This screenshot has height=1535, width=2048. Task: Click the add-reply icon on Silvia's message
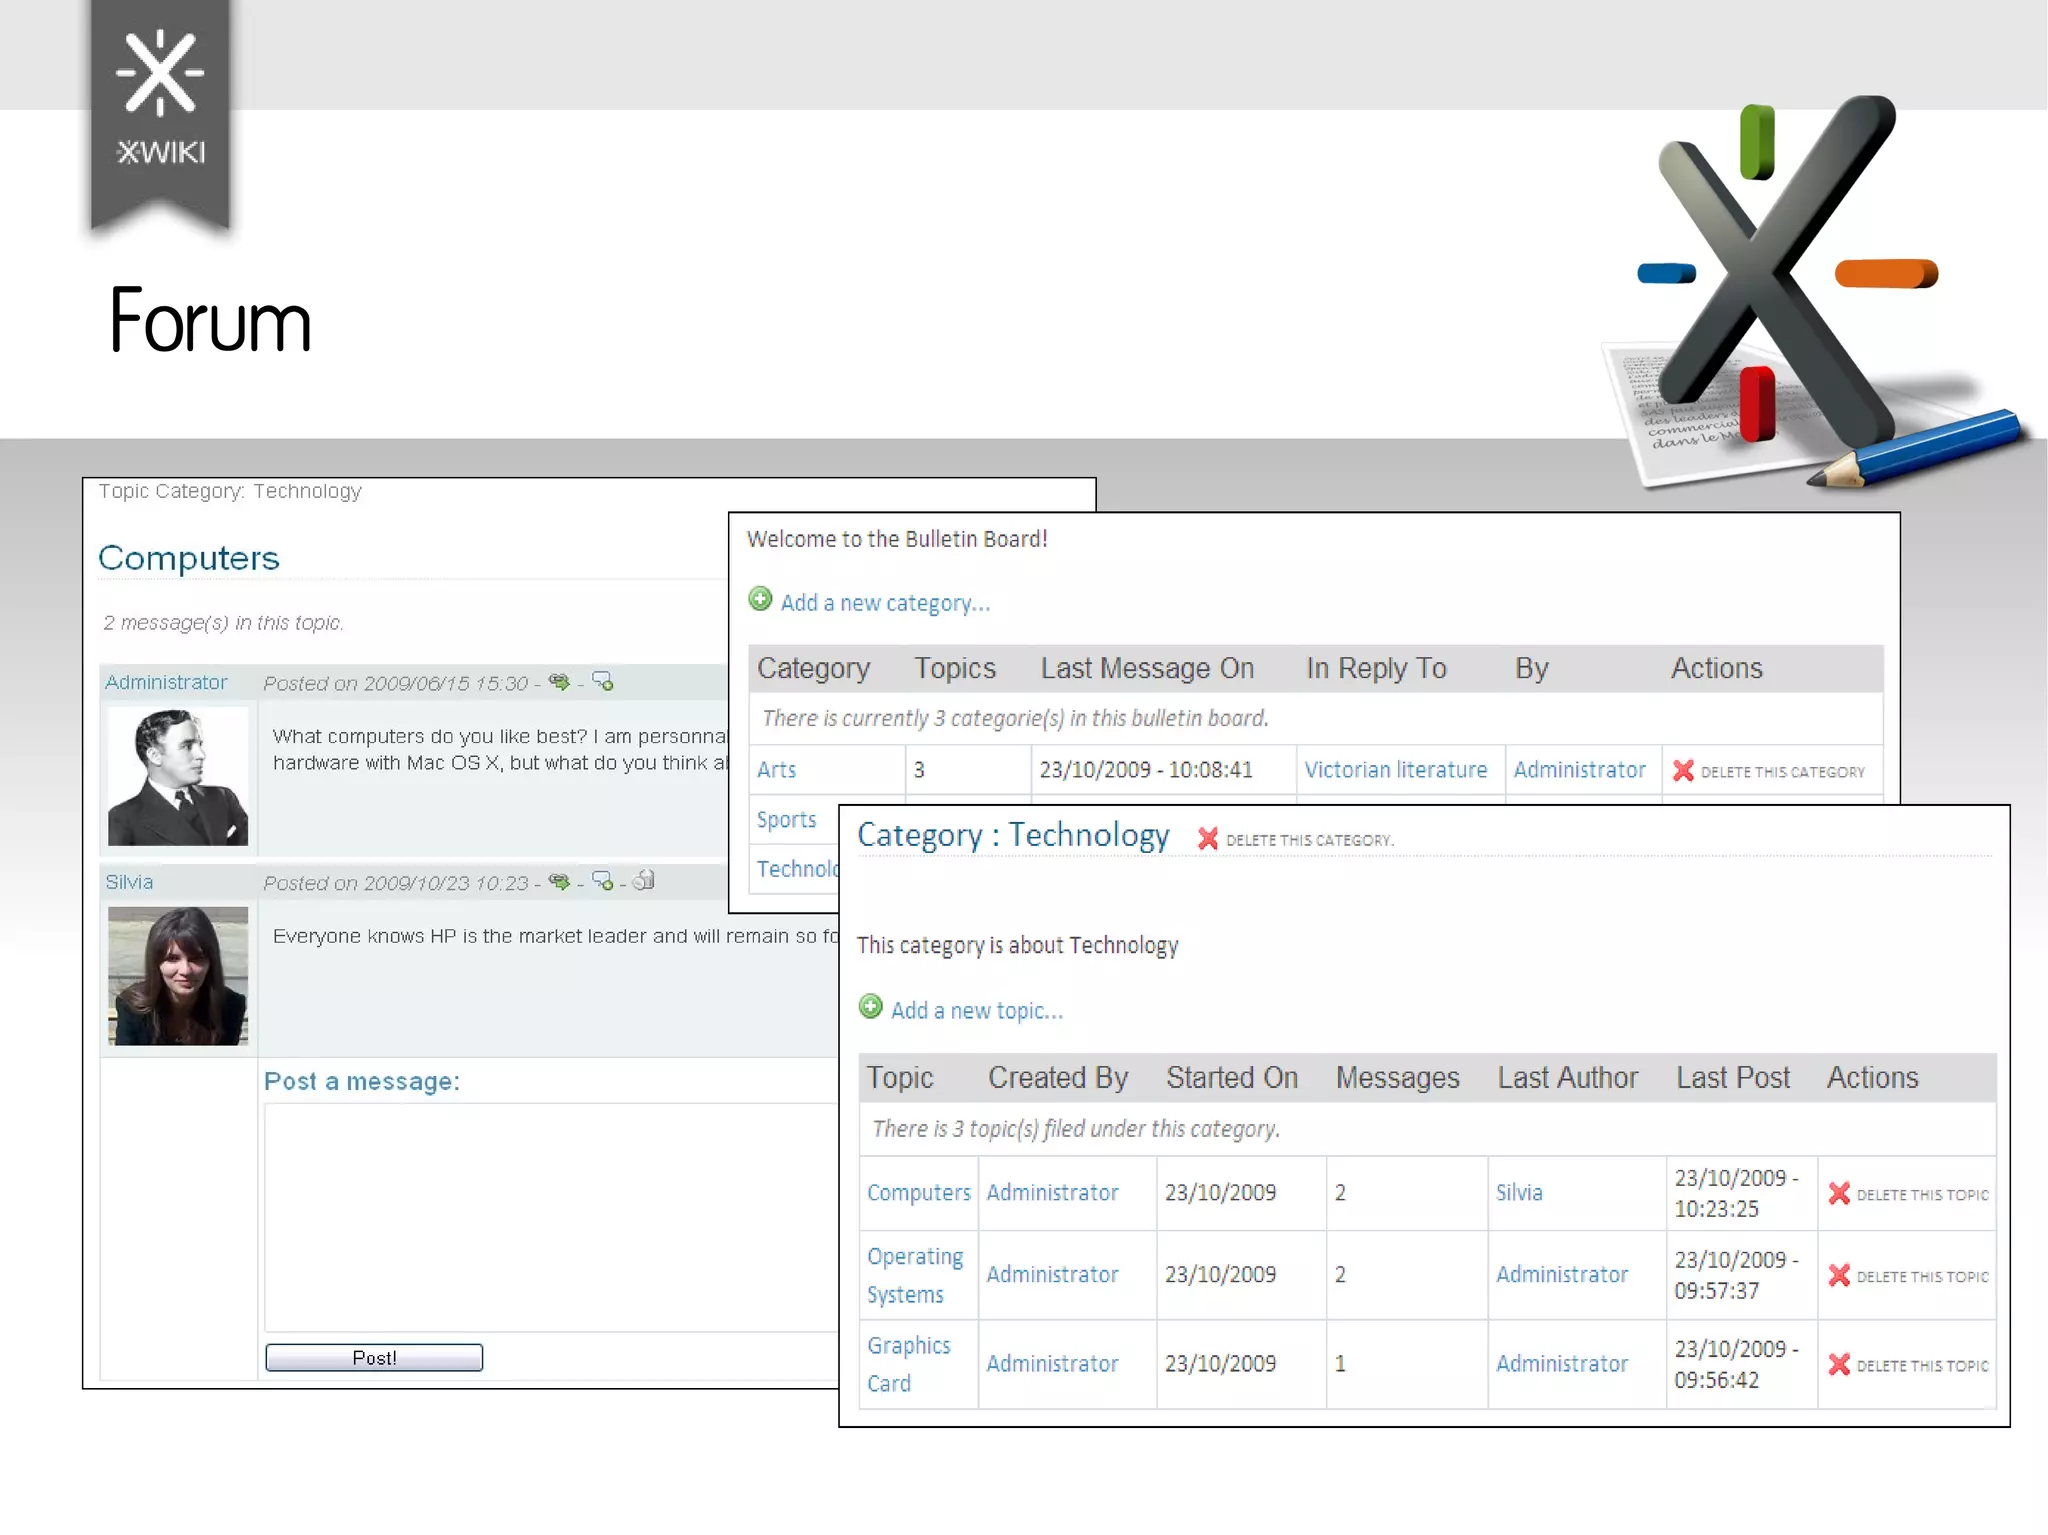[x=603, y=881]
